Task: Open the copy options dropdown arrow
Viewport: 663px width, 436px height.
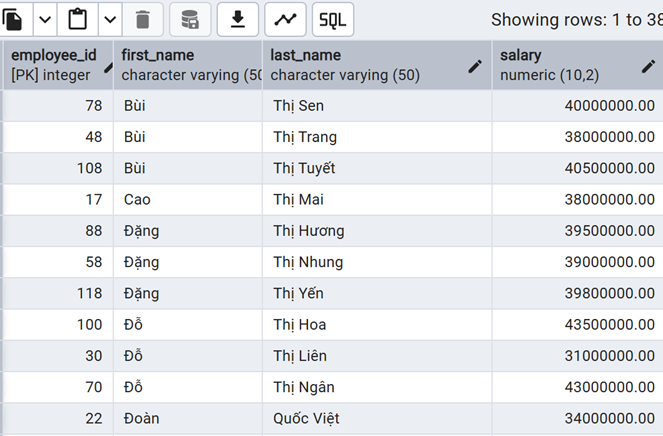Action: 46,19
